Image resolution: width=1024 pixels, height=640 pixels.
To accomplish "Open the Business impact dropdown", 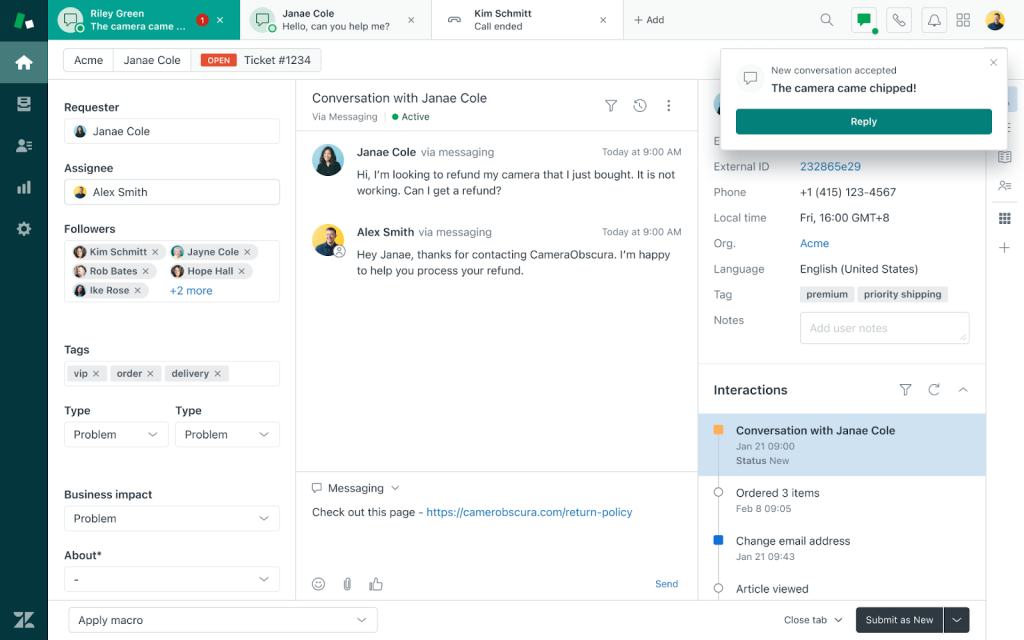I will [x=171, y=518].
